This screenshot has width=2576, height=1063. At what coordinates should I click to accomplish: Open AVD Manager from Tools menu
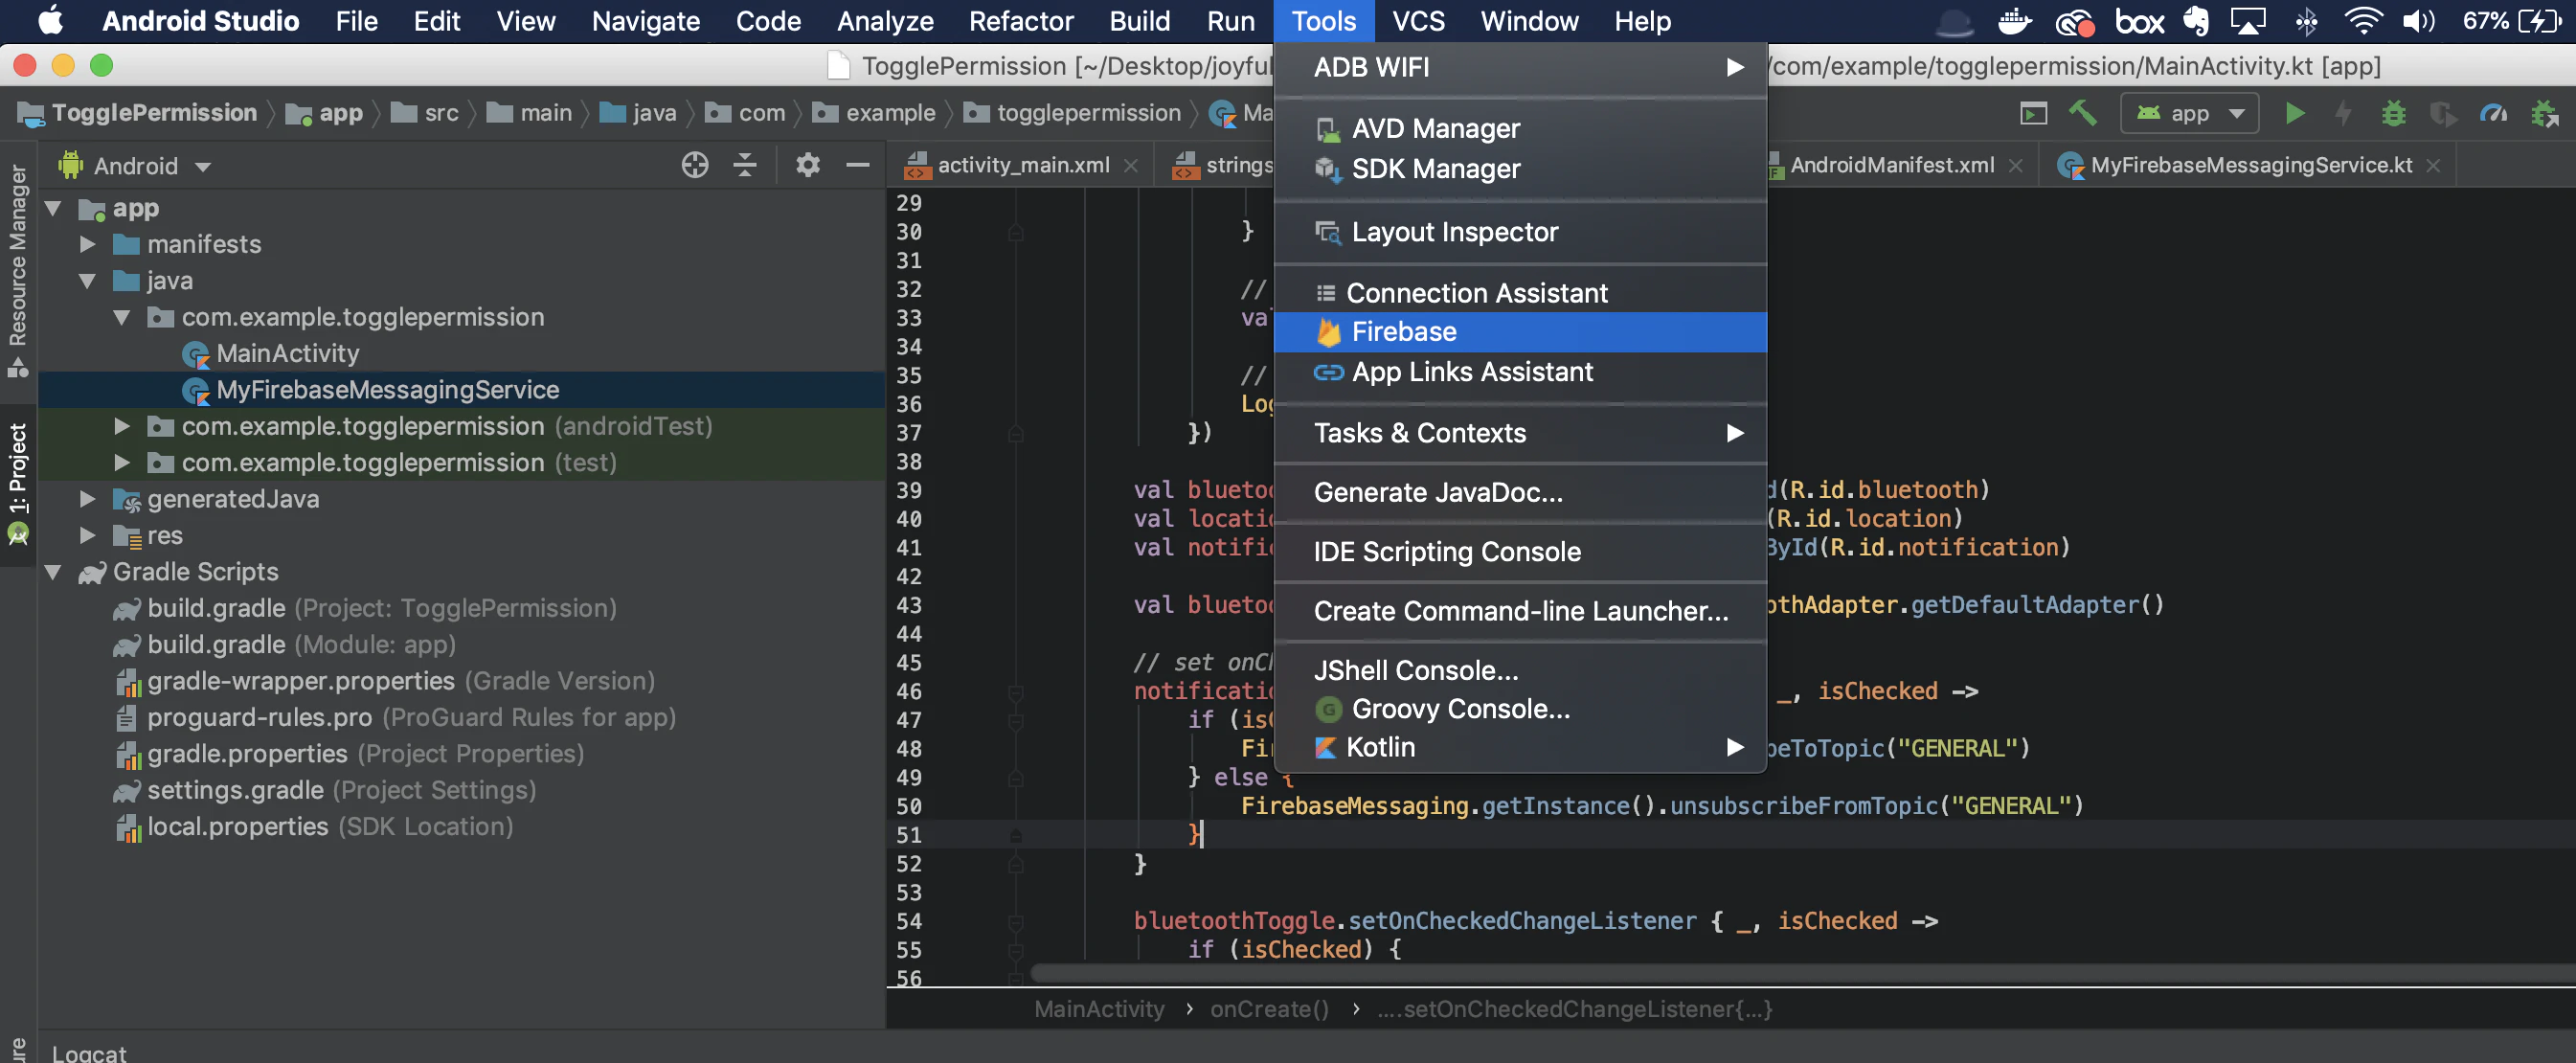[1520, 129]
